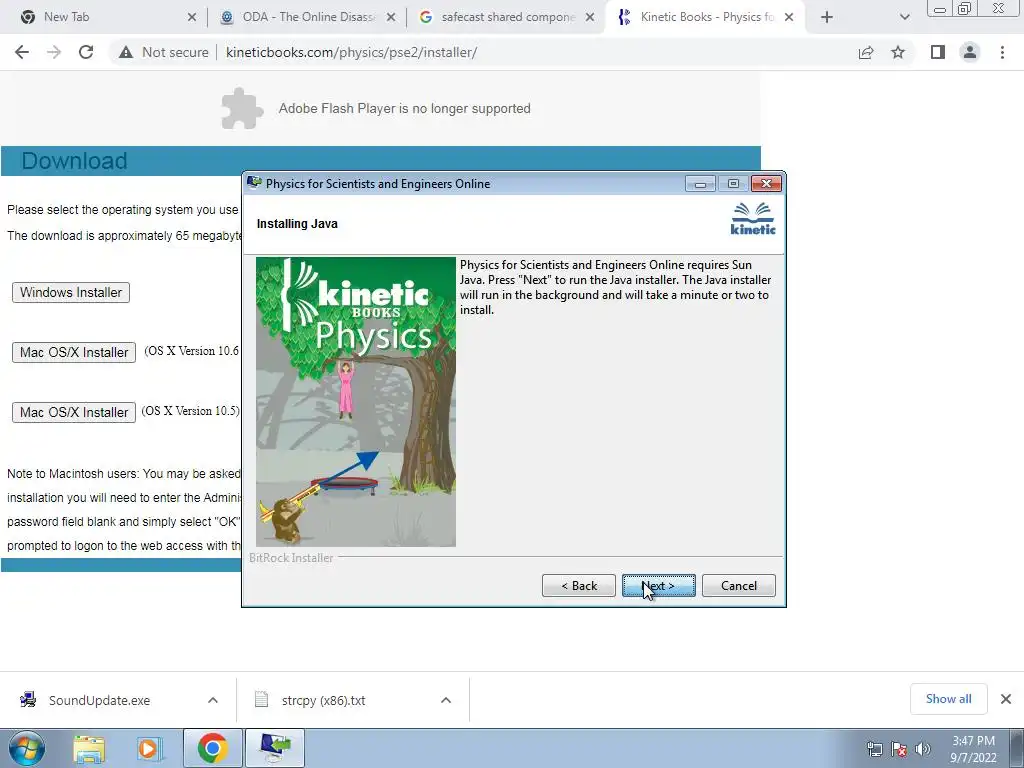Maximize the Physics installer window

click(733, 184)
